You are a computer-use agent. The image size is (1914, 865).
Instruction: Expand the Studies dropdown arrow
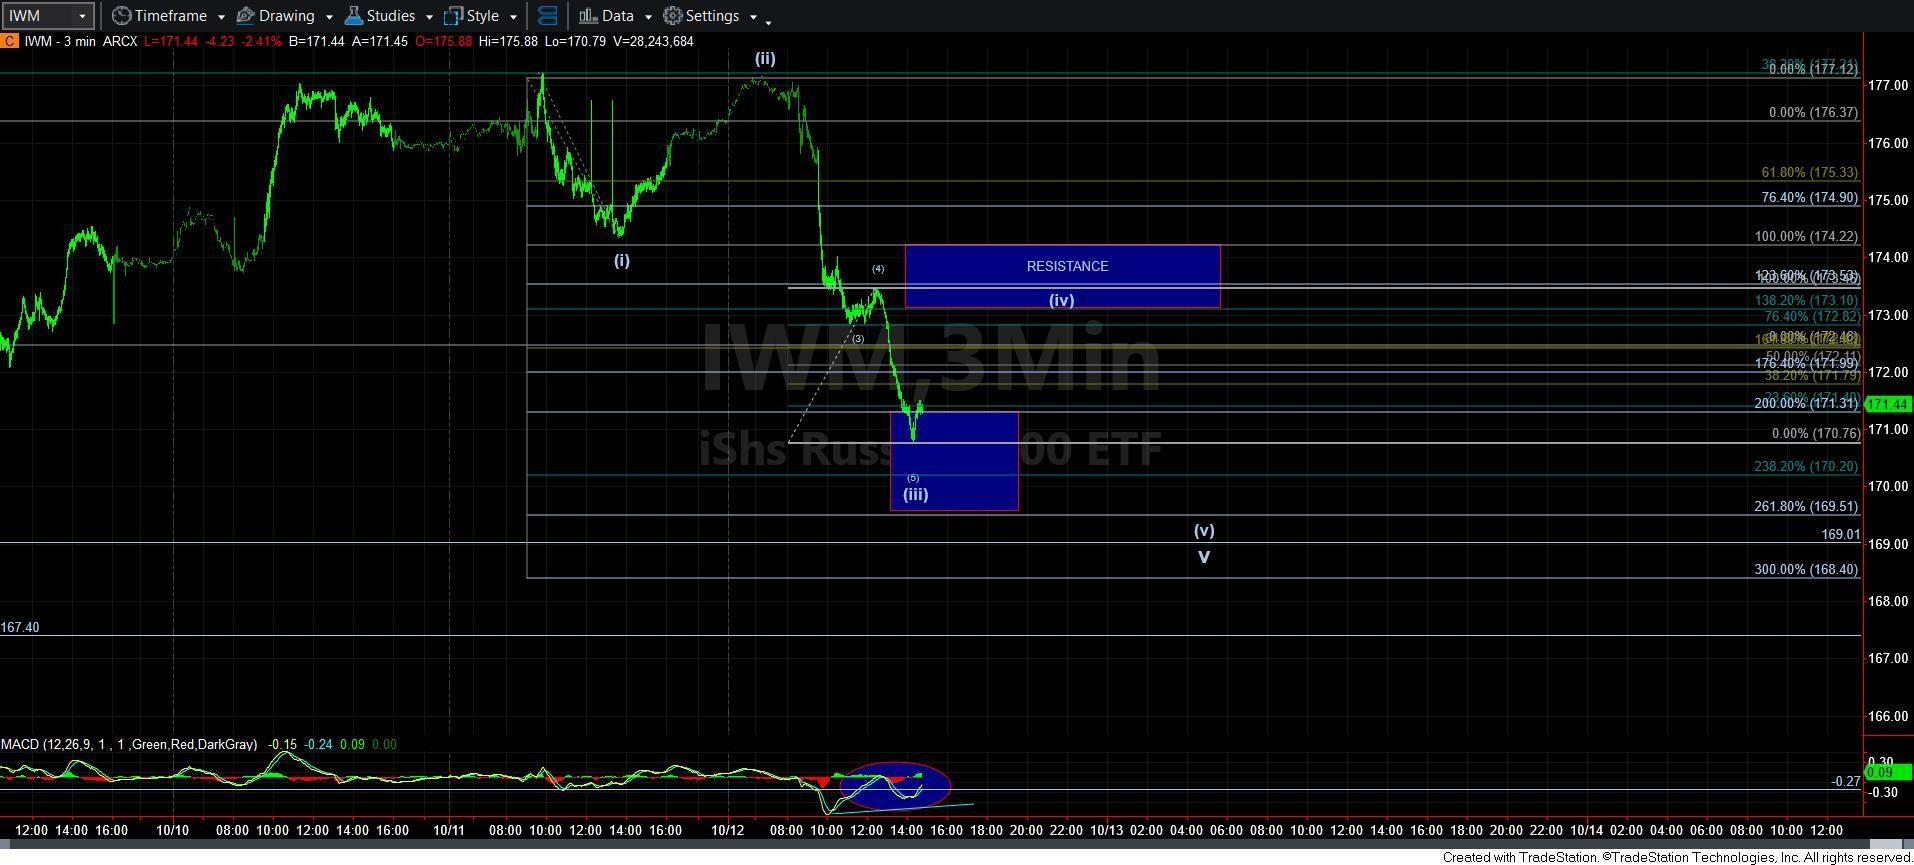pos(428,17)
